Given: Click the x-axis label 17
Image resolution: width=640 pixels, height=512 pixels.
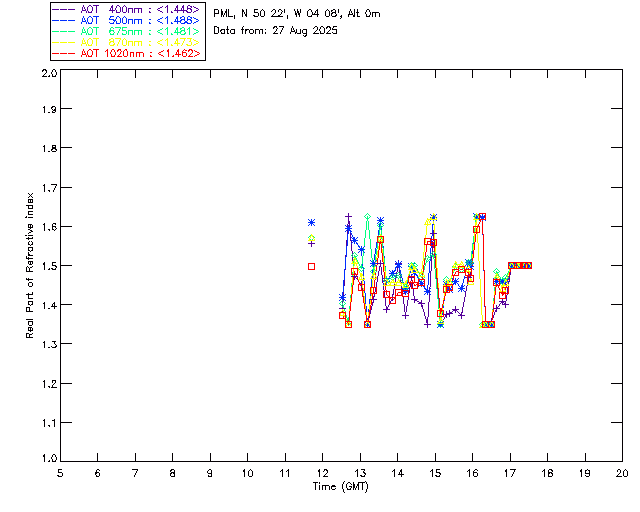Looking at the screenshot, I should (x=510, y=473).
